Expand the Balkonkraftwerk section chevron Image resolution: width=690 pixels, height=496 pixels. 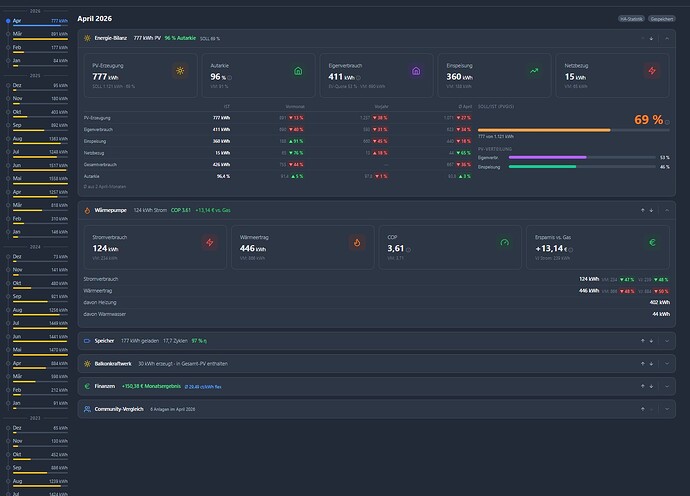(x=667, y=364)
